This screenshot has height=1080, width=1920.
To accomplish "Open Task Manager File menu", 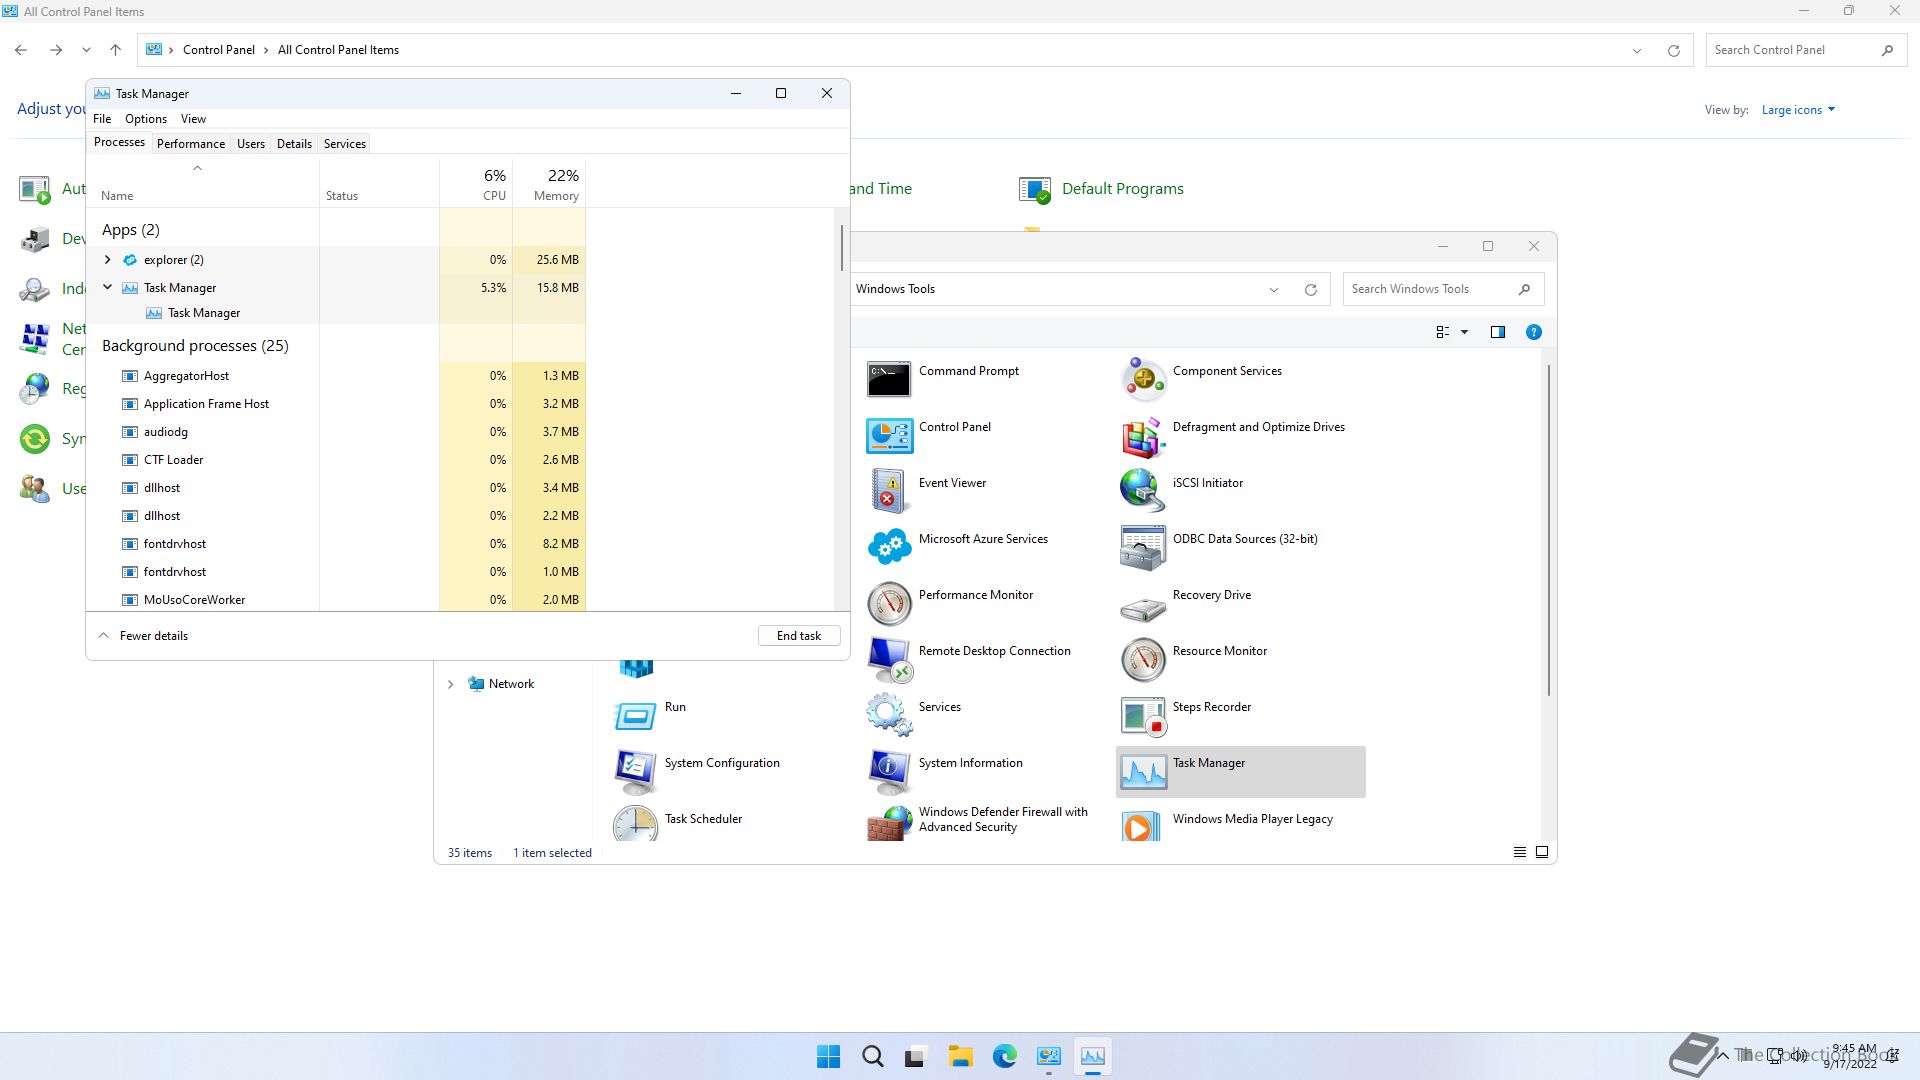I will tap(102, 119).
